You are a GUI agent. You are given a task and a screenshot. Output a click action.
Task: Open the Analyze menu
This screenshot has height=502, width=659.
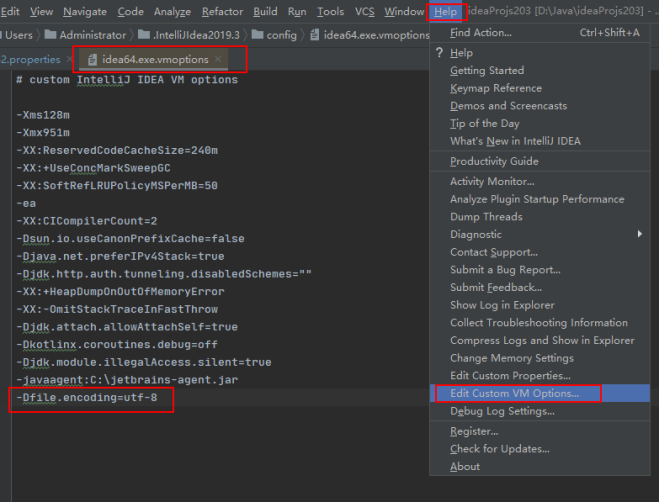(172, 11)
